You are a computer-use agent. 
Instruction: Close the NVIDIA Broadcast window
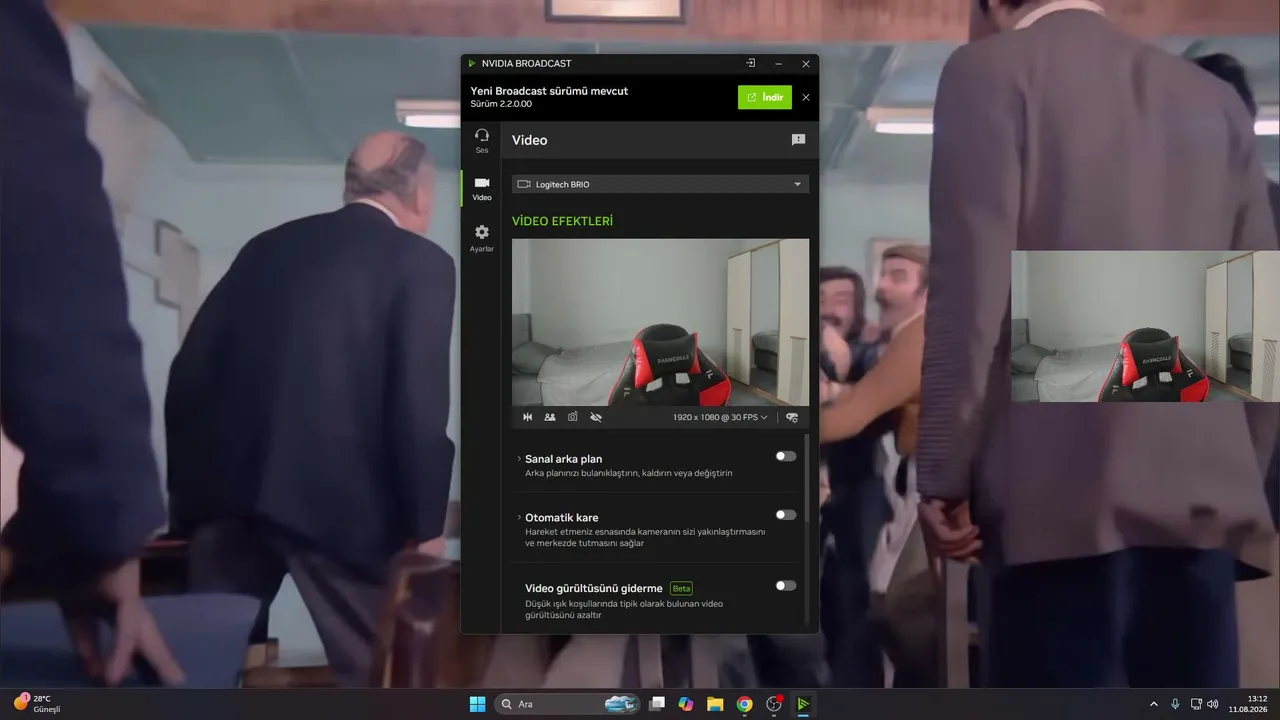806,64
